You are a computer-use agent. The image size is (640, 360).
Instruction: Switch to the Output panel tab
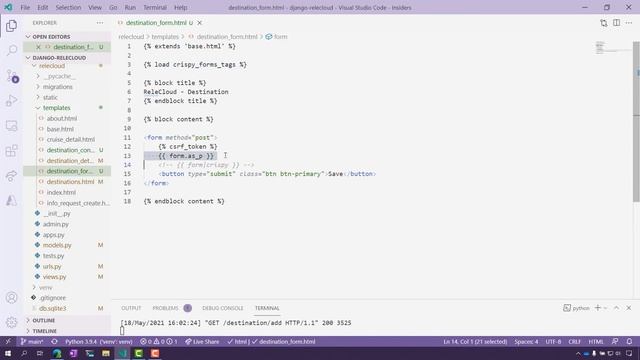click(131, 308)
